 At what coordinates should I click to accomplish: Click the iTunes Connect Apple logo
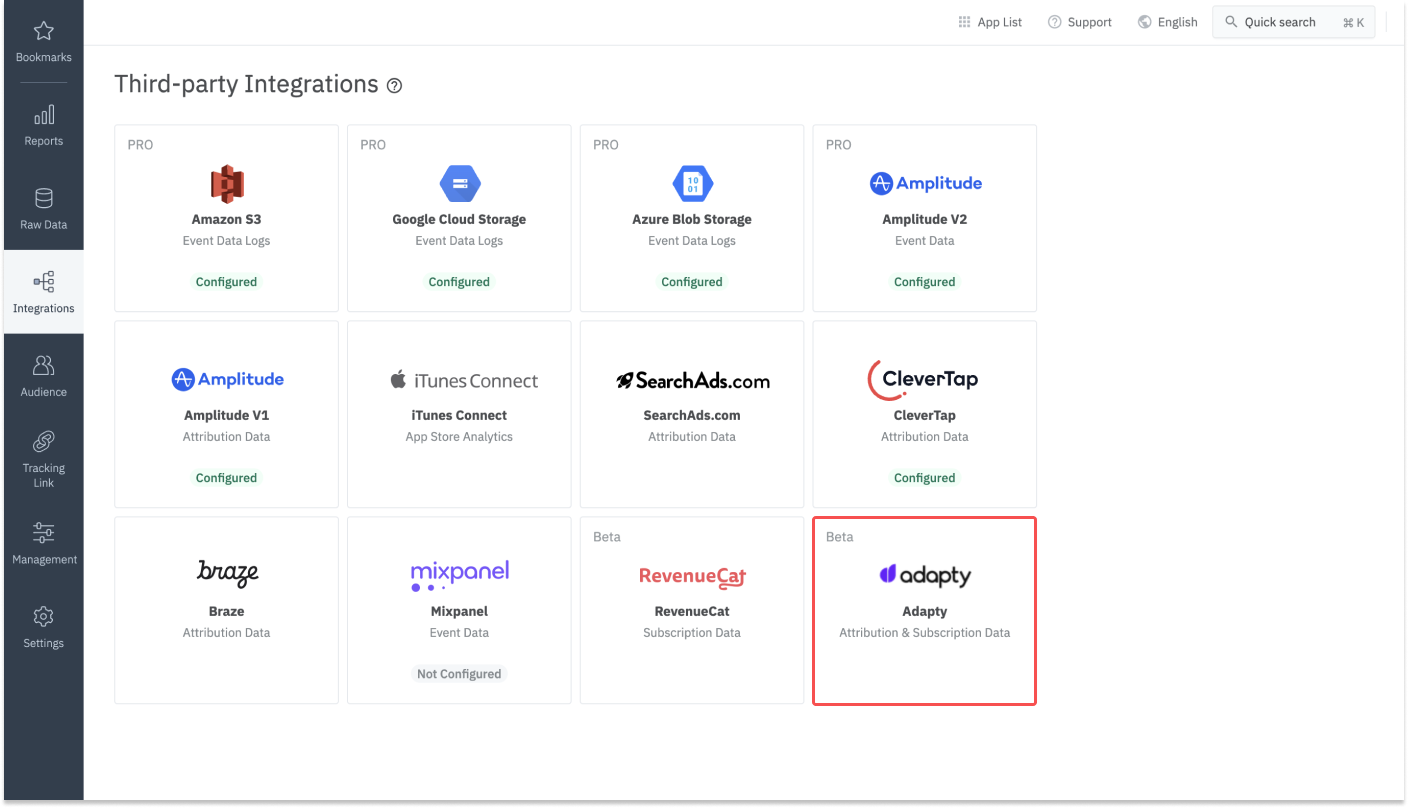coord(398,380)
